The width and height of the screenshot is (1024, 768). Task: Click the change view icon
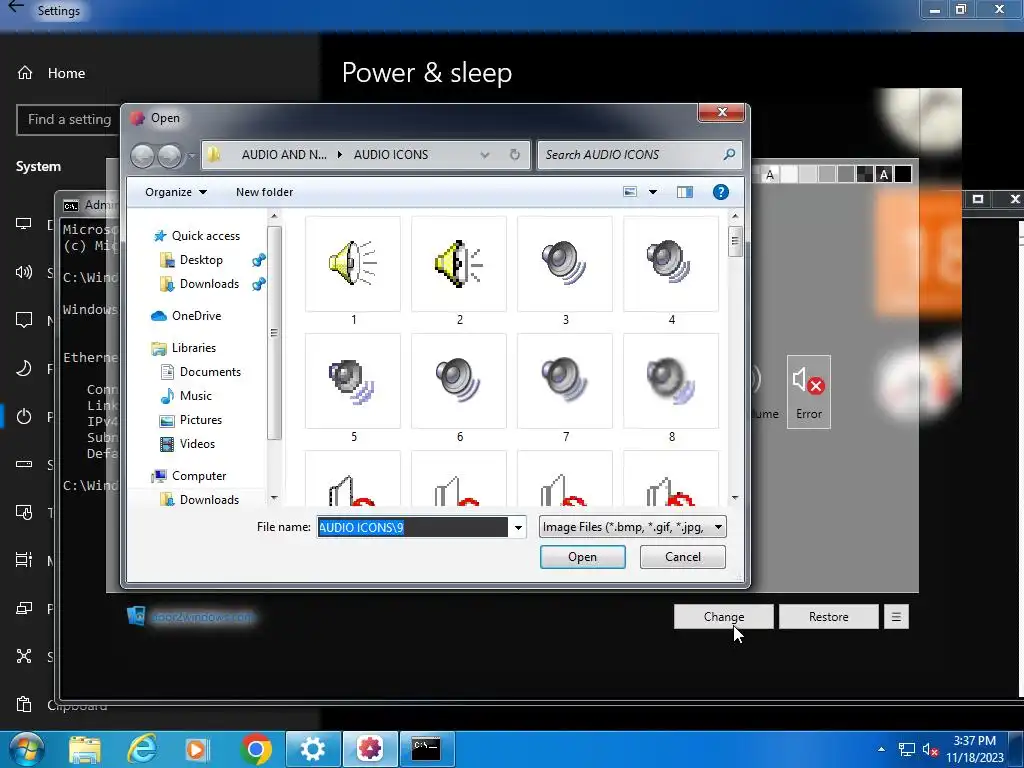(x=630, y=192)
